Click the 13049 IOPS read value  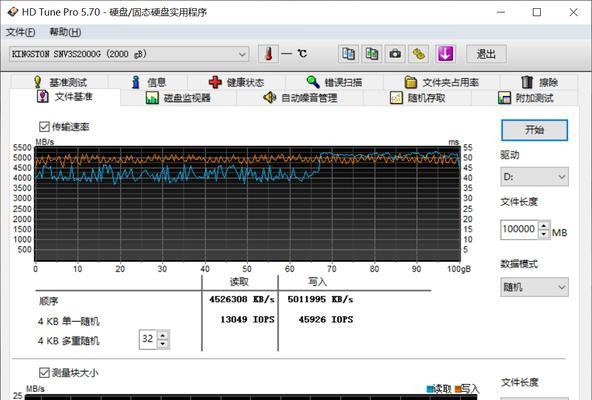click(x=247, y=320)
